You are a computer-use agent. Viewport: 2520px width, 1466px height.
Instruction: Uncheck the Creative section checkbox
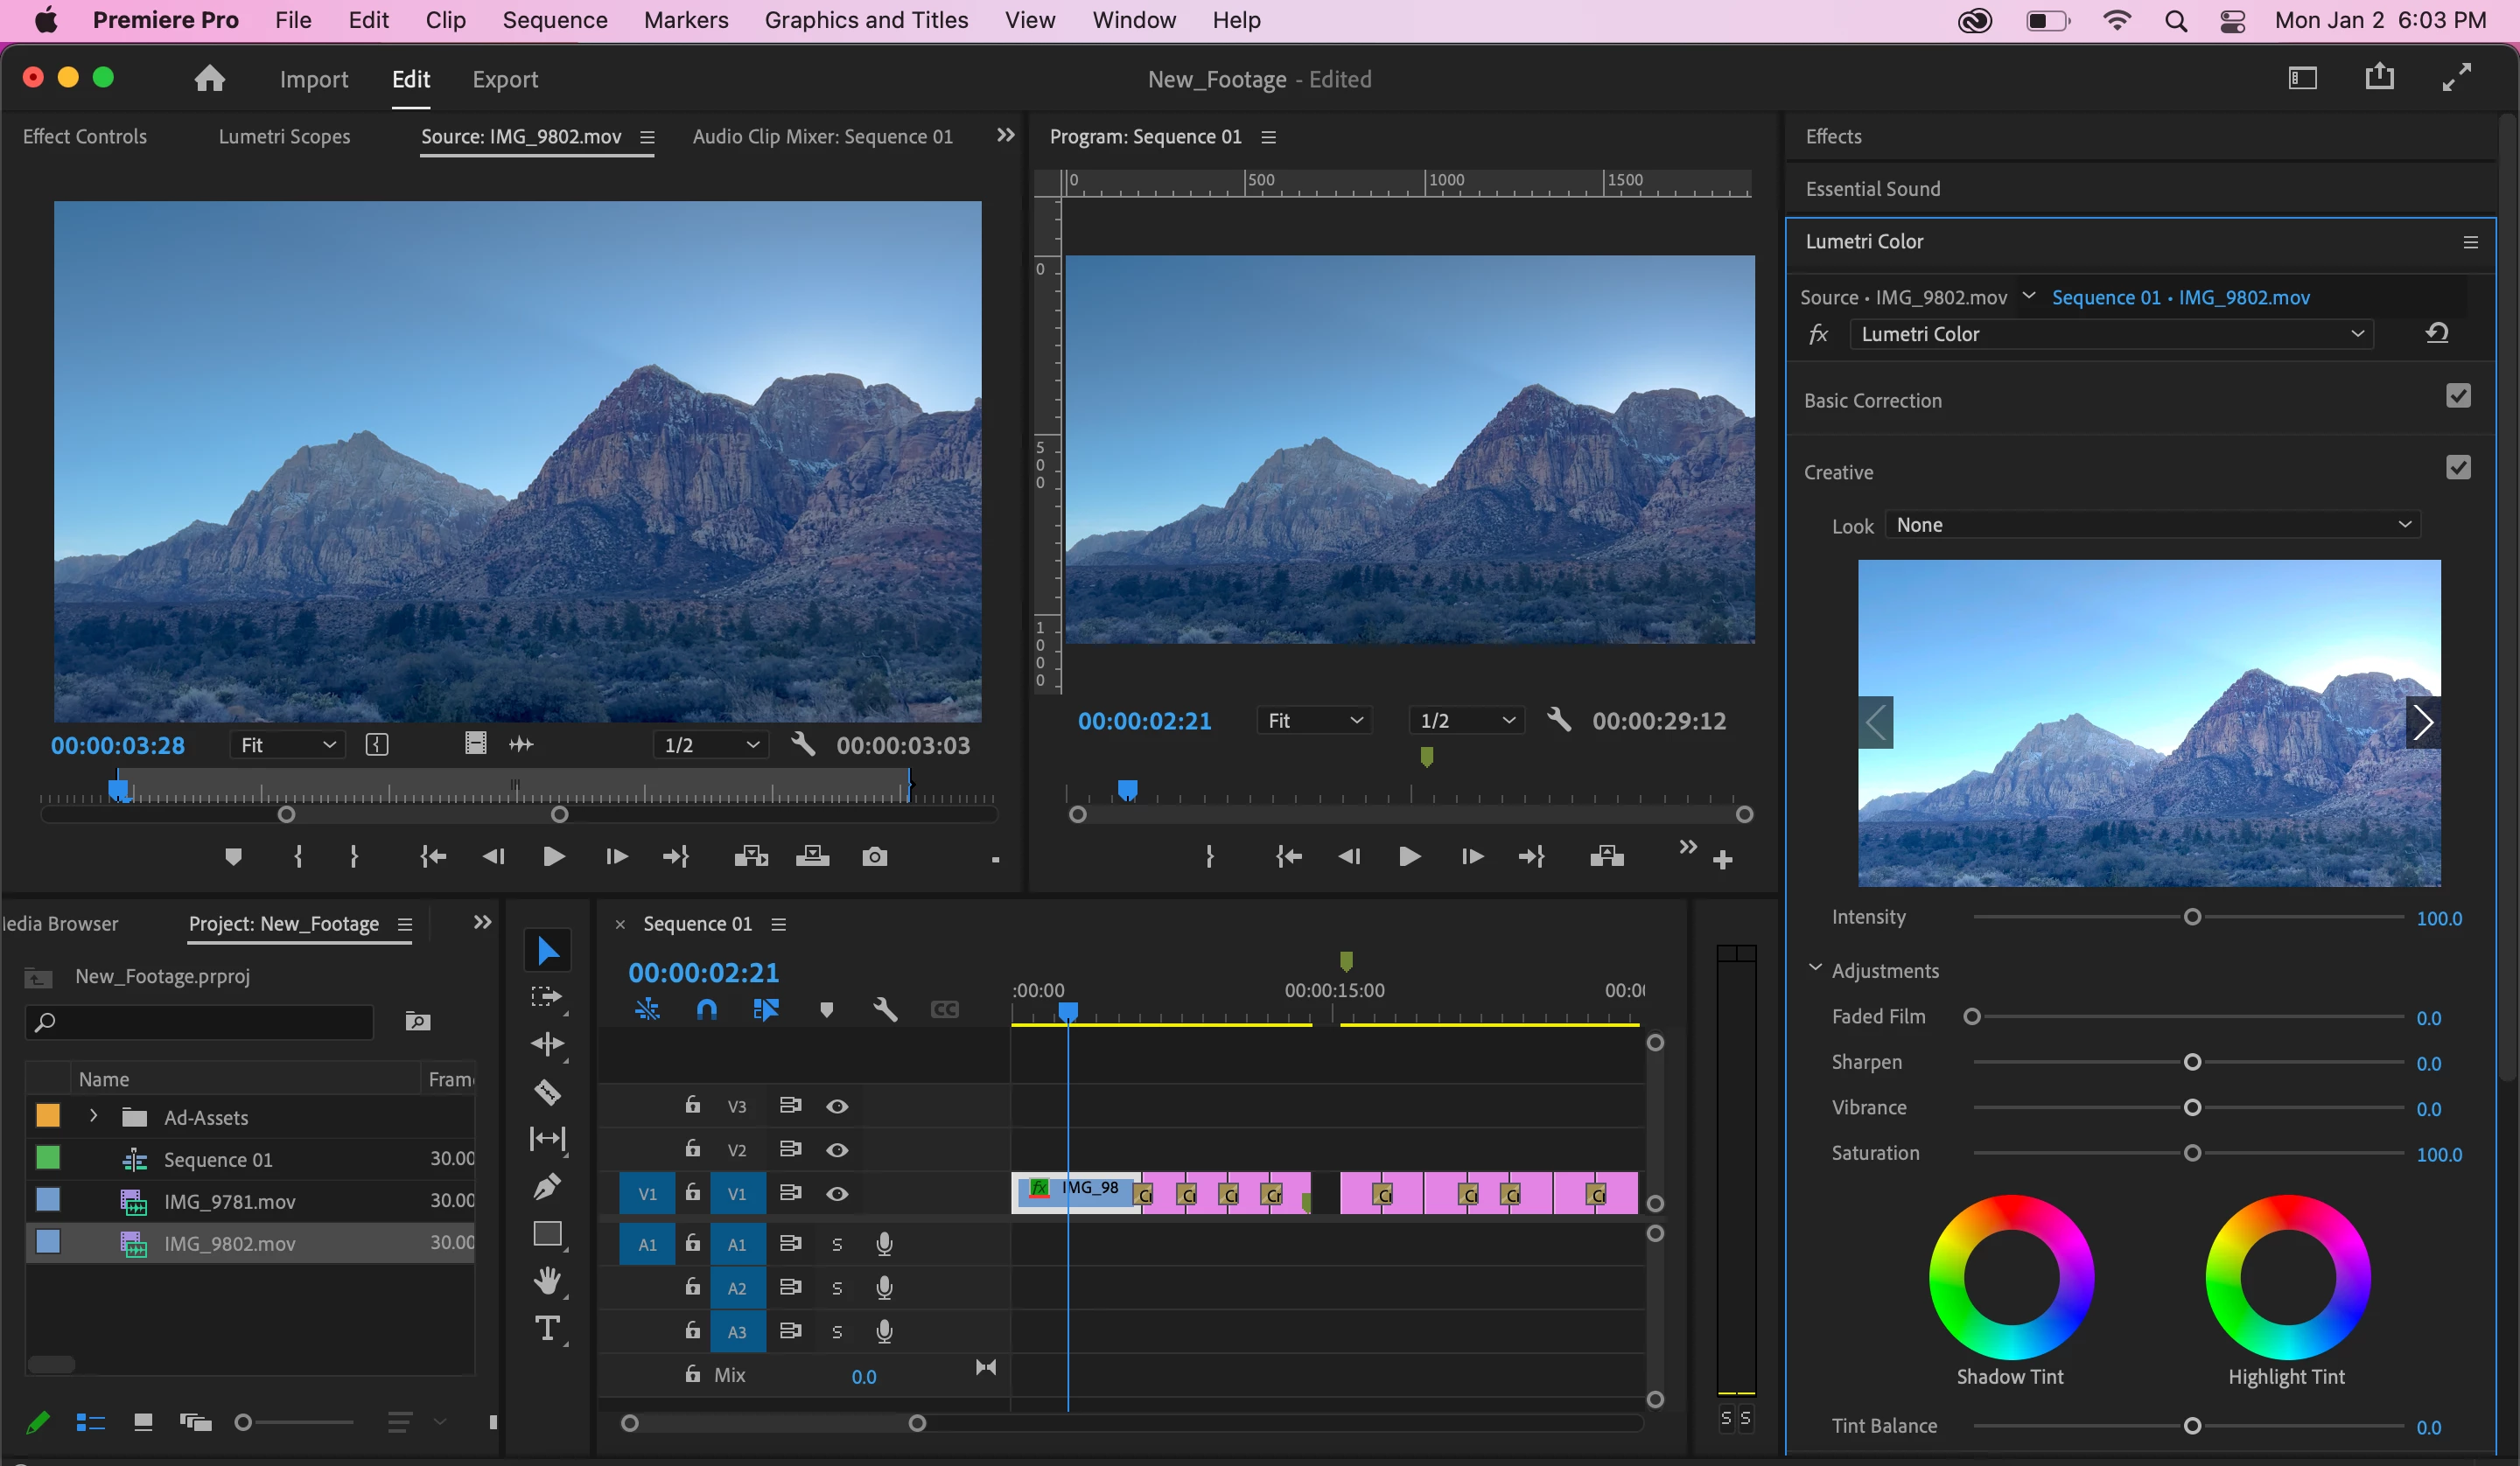point(2458,468)
